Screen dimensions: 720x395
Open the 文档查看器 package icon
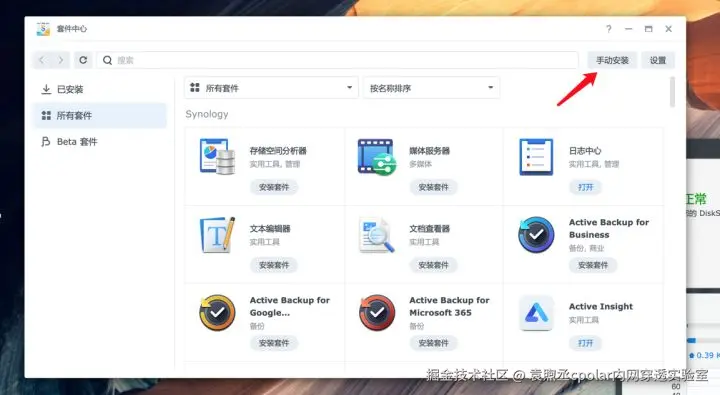pyautogui.click(x=377, y=235)
